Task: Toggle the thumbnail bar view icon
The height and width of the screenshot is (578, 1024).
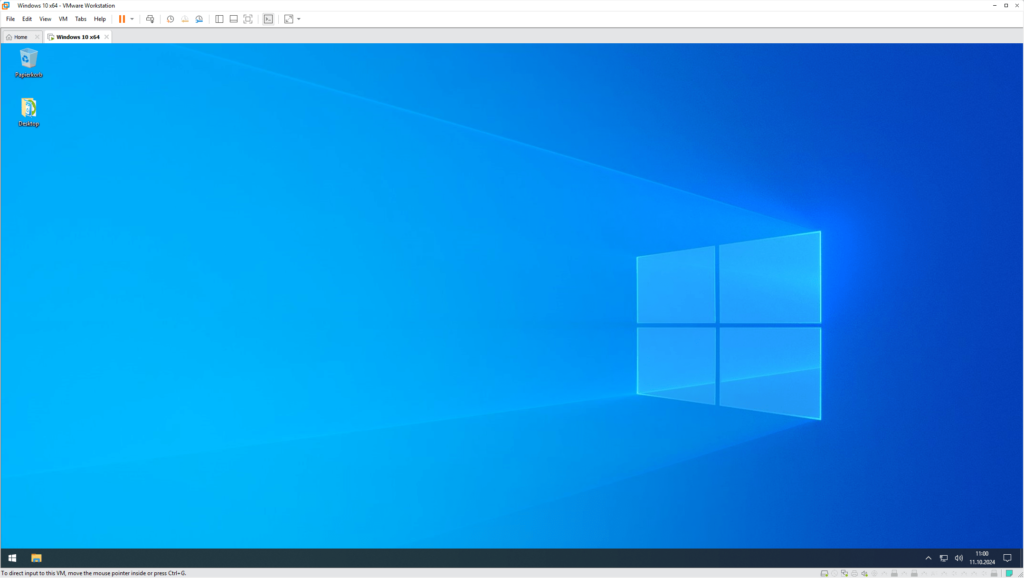Action: coord(233,19)
